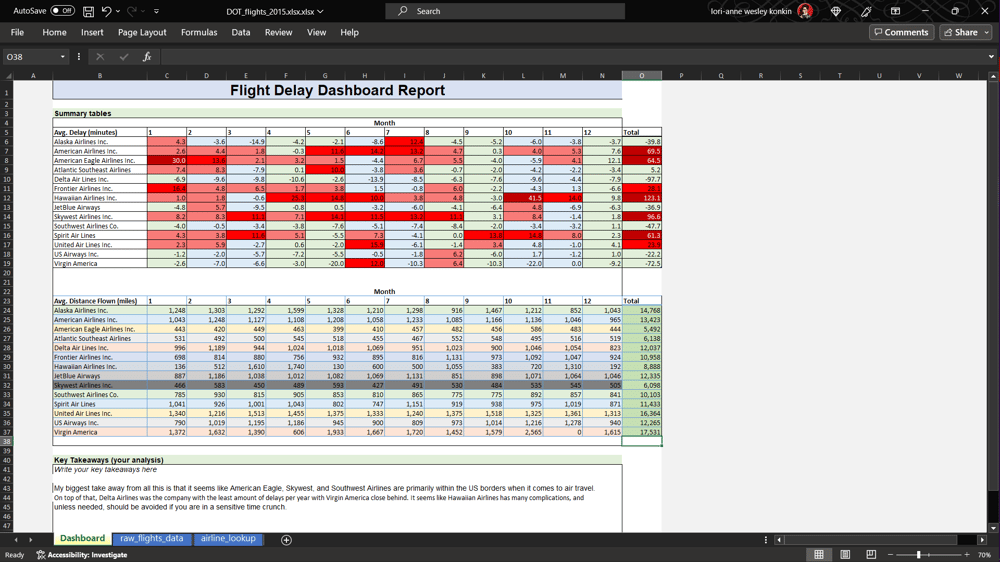Image resolution: width=1000 pixels, height=562 pixels.
Task: Click the zoom out minus button
Action: click(x=891, y=555)
